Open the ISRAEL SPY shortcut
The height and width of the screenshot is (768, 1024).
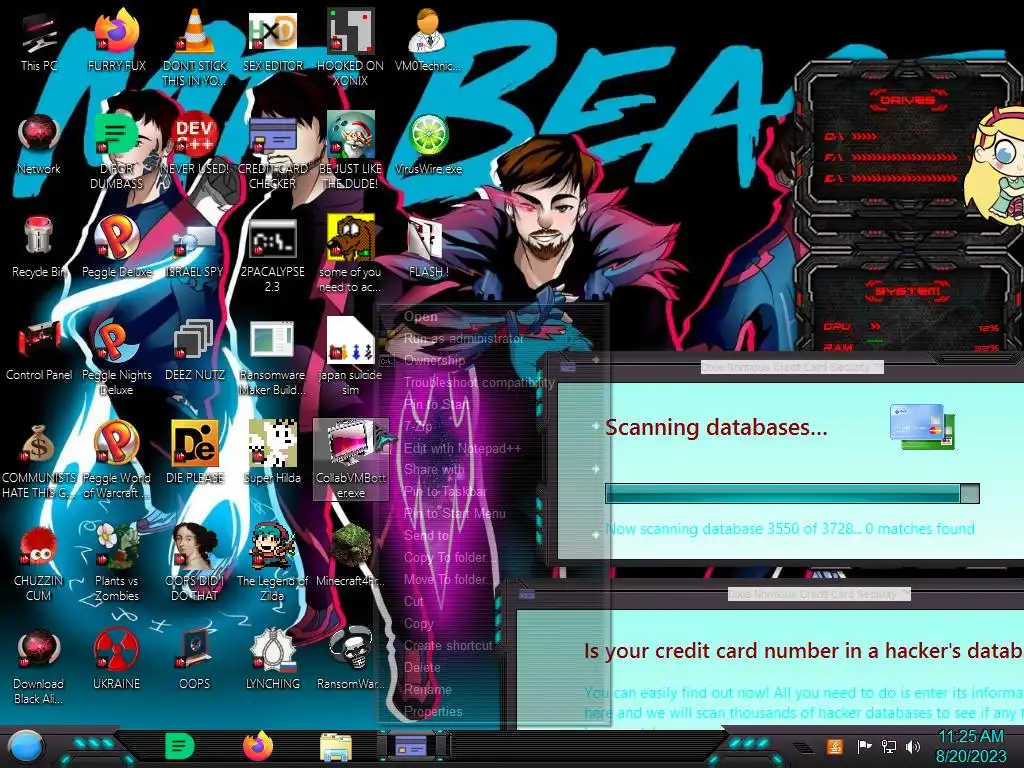194,247
